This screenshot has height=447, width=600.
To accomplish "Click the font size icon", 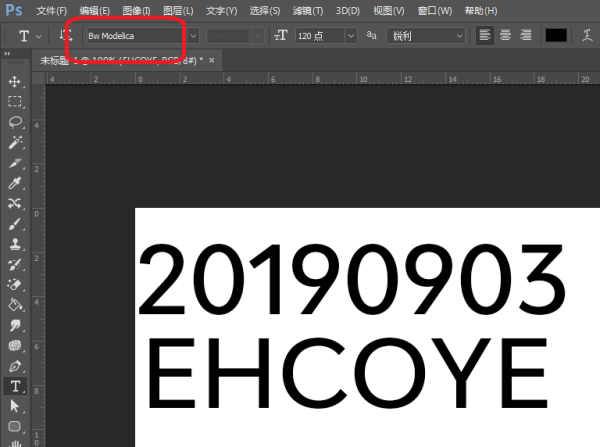I will point(280,36).
